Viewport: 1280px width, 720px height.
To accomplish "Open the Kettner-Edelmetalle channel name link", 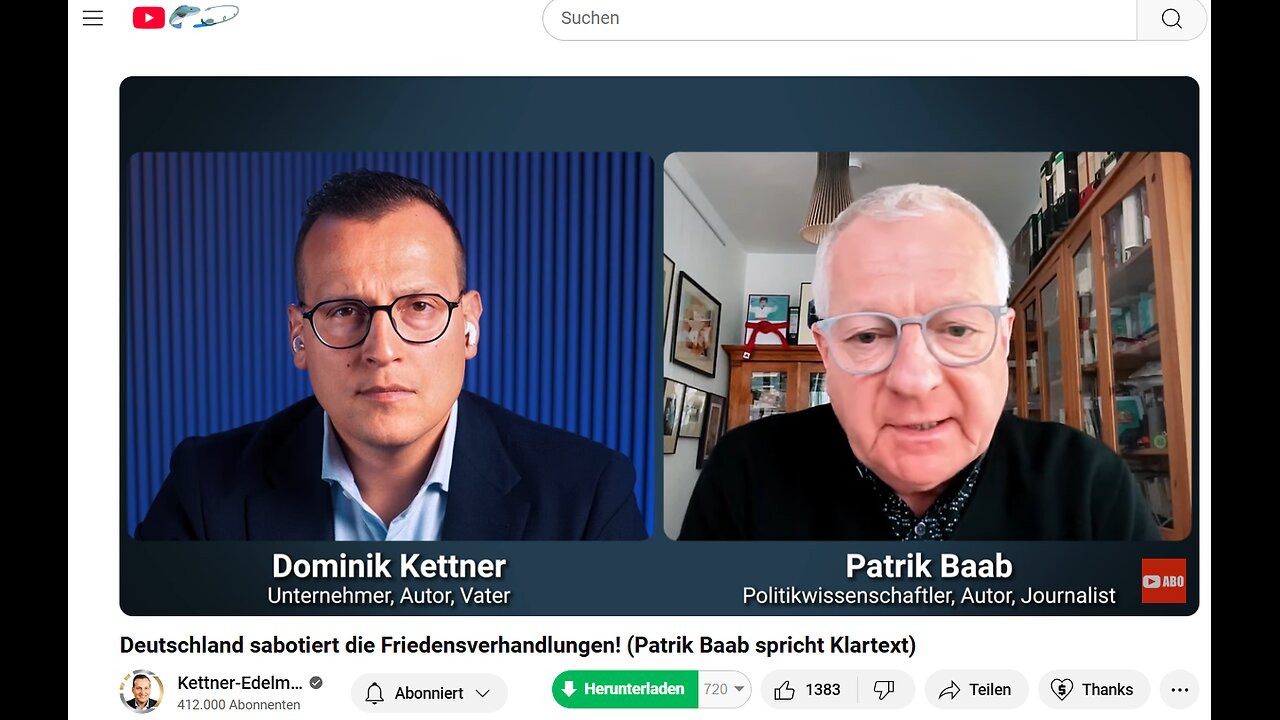I will point(239,683).
